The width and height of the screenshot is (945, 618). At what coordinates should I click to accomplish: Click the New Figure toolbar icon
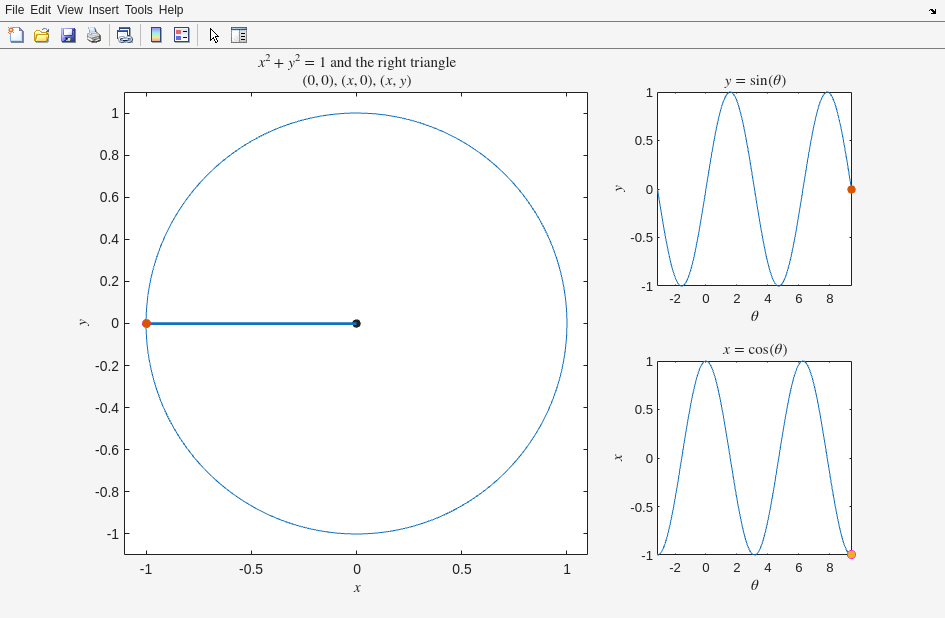16,35
